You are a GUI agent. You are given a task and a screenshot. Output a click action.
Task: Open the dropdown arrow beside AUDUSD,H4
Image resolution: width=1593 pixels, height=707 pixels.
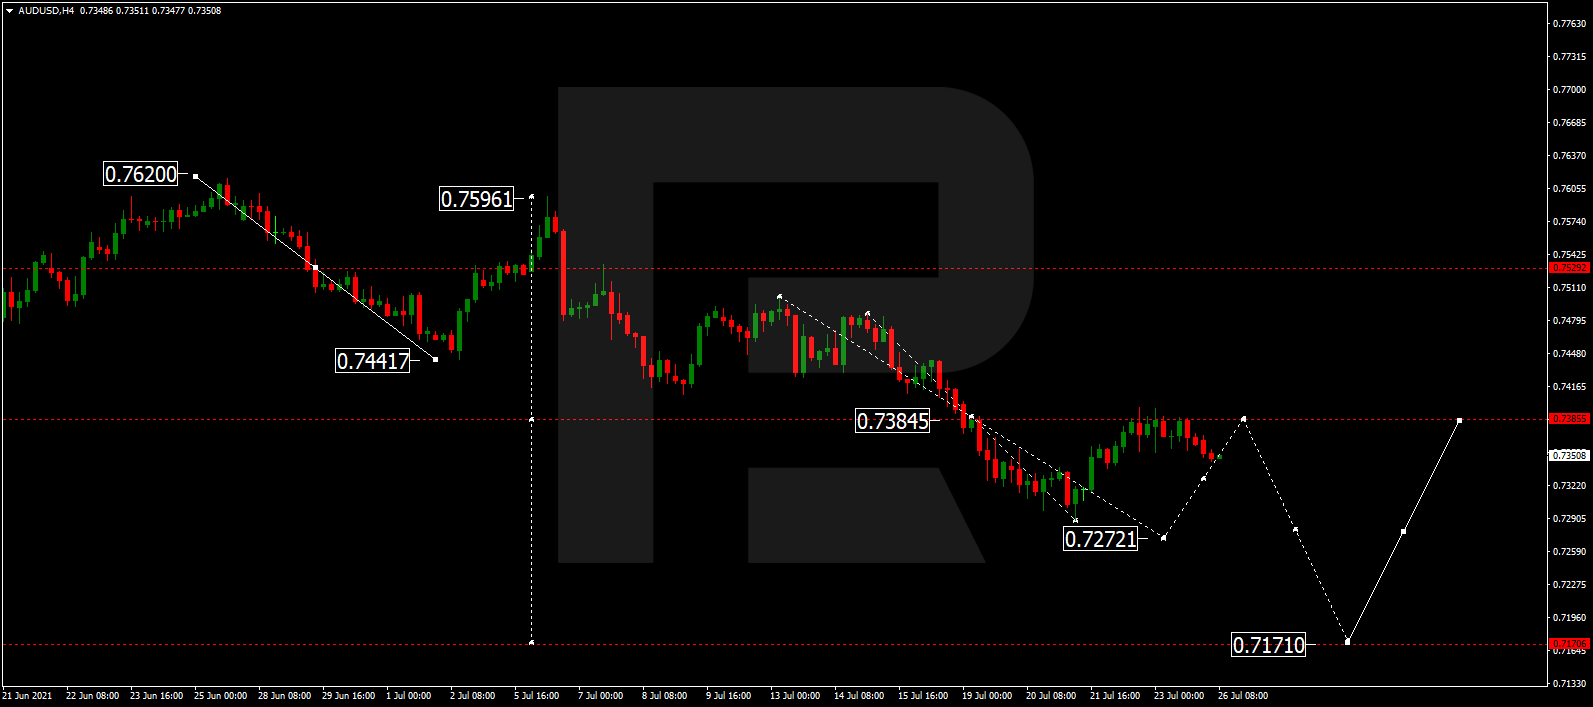coord(9,11)
